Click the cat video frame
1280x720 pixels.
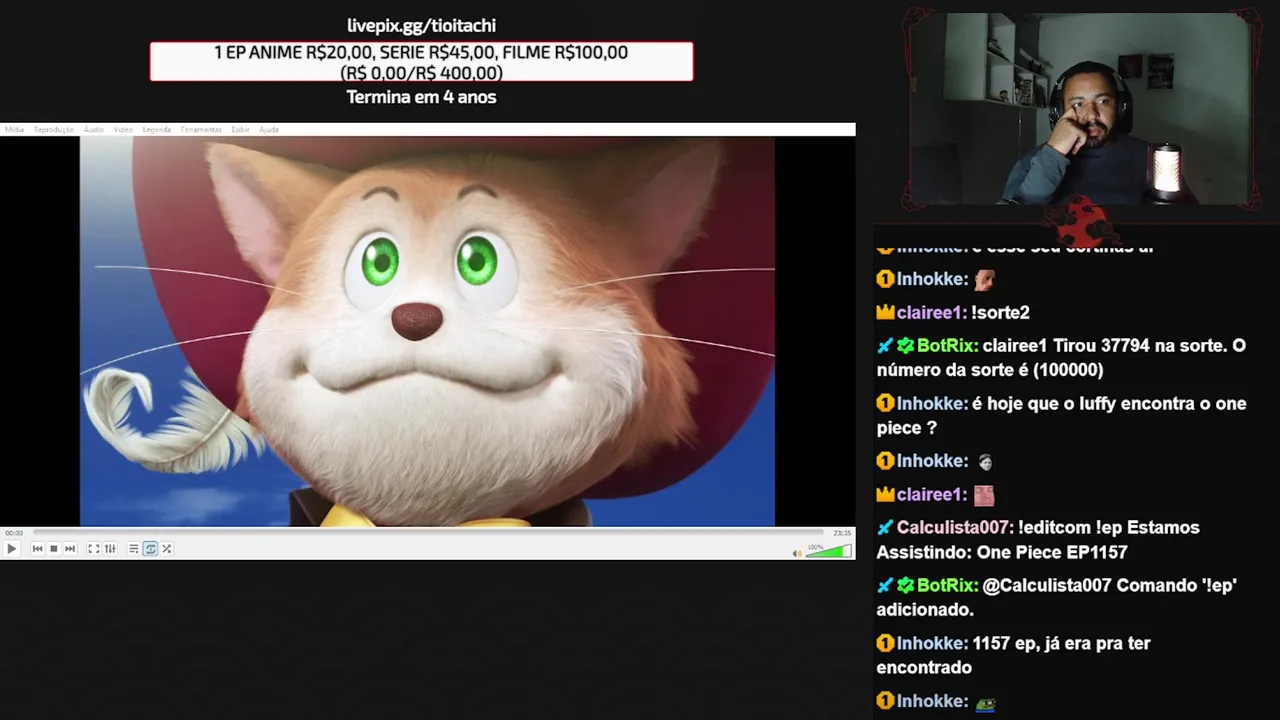pyautogui.click(x=427, y=331)
